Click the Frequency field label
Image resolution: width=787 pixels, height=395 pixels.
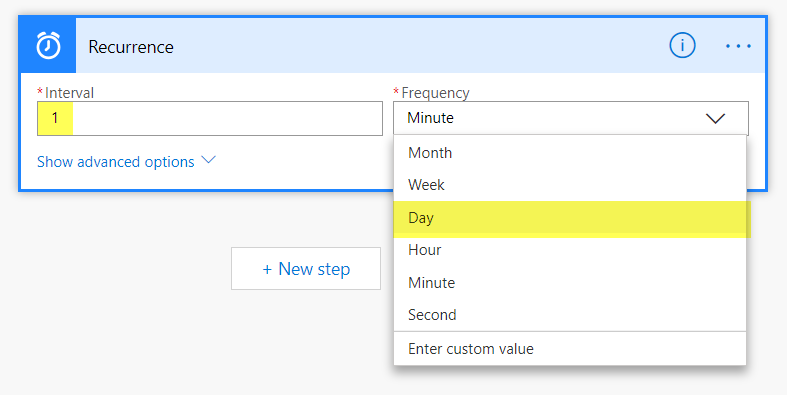[x=435, y=93]
